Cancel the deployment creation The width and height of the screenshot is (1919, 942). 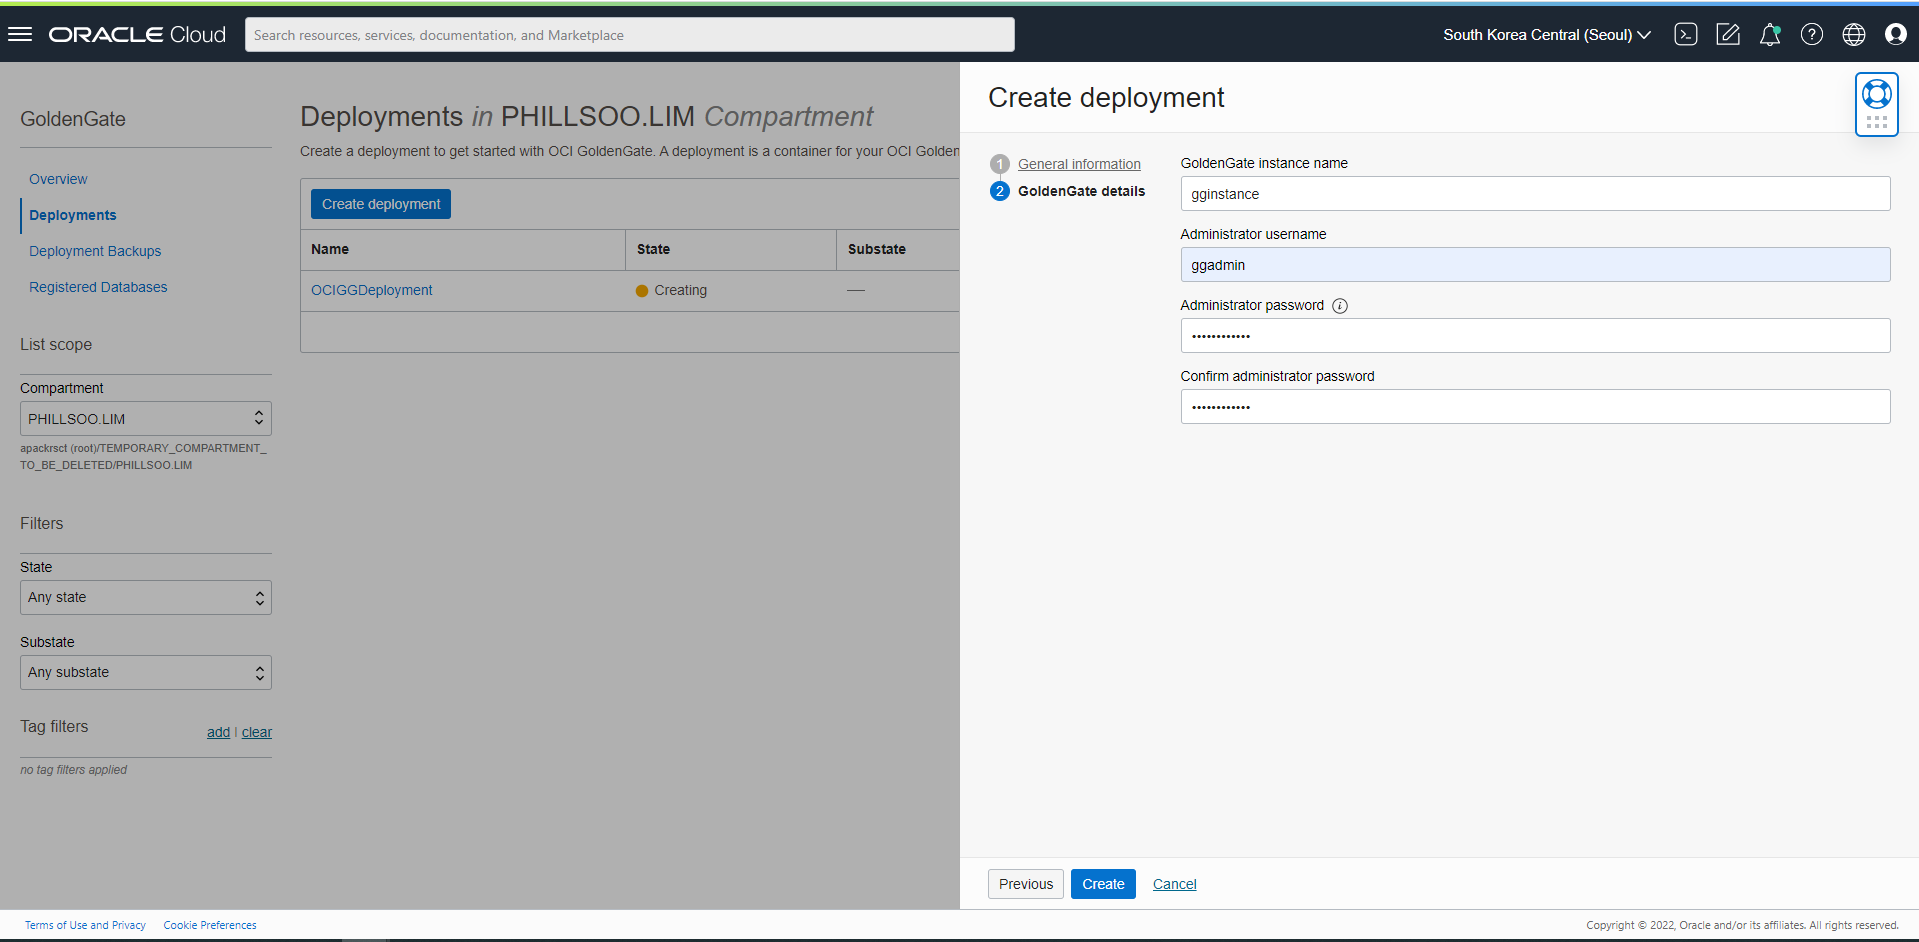(1175, 884)
